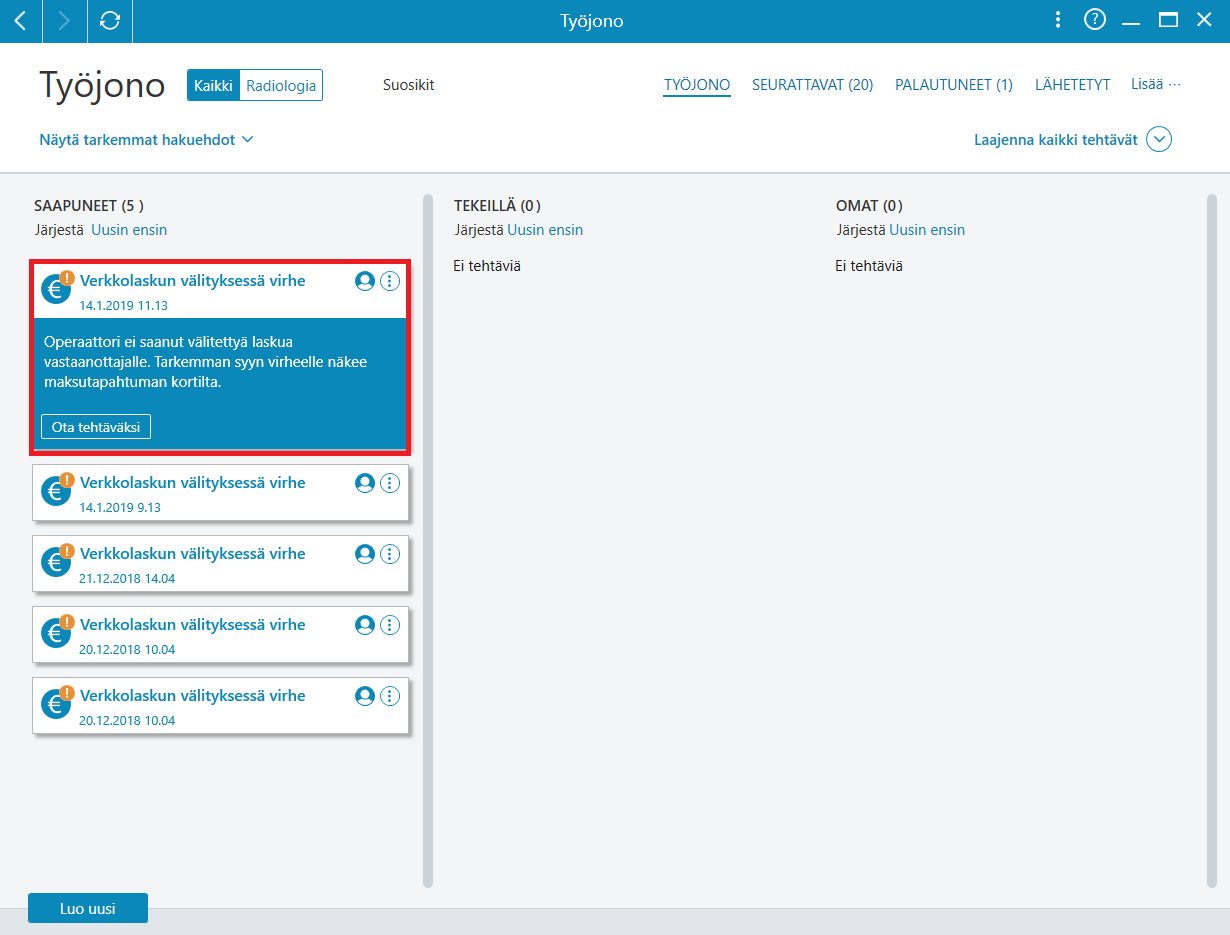Open the help question mark icon
Screen dimensions: 1230x935
1095,20
